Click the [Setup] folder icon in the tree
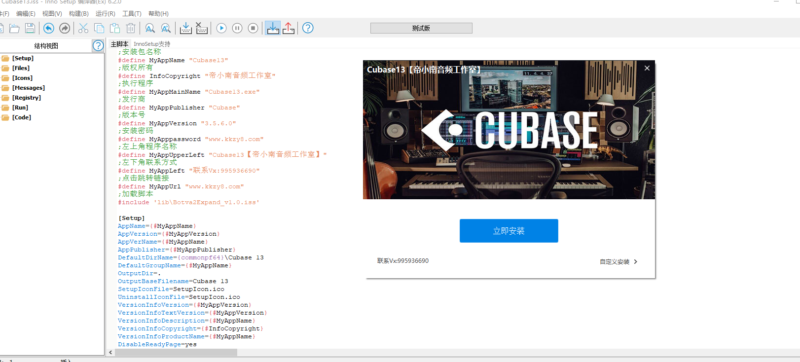The image size is (800, 362). [x=5, y=58]
